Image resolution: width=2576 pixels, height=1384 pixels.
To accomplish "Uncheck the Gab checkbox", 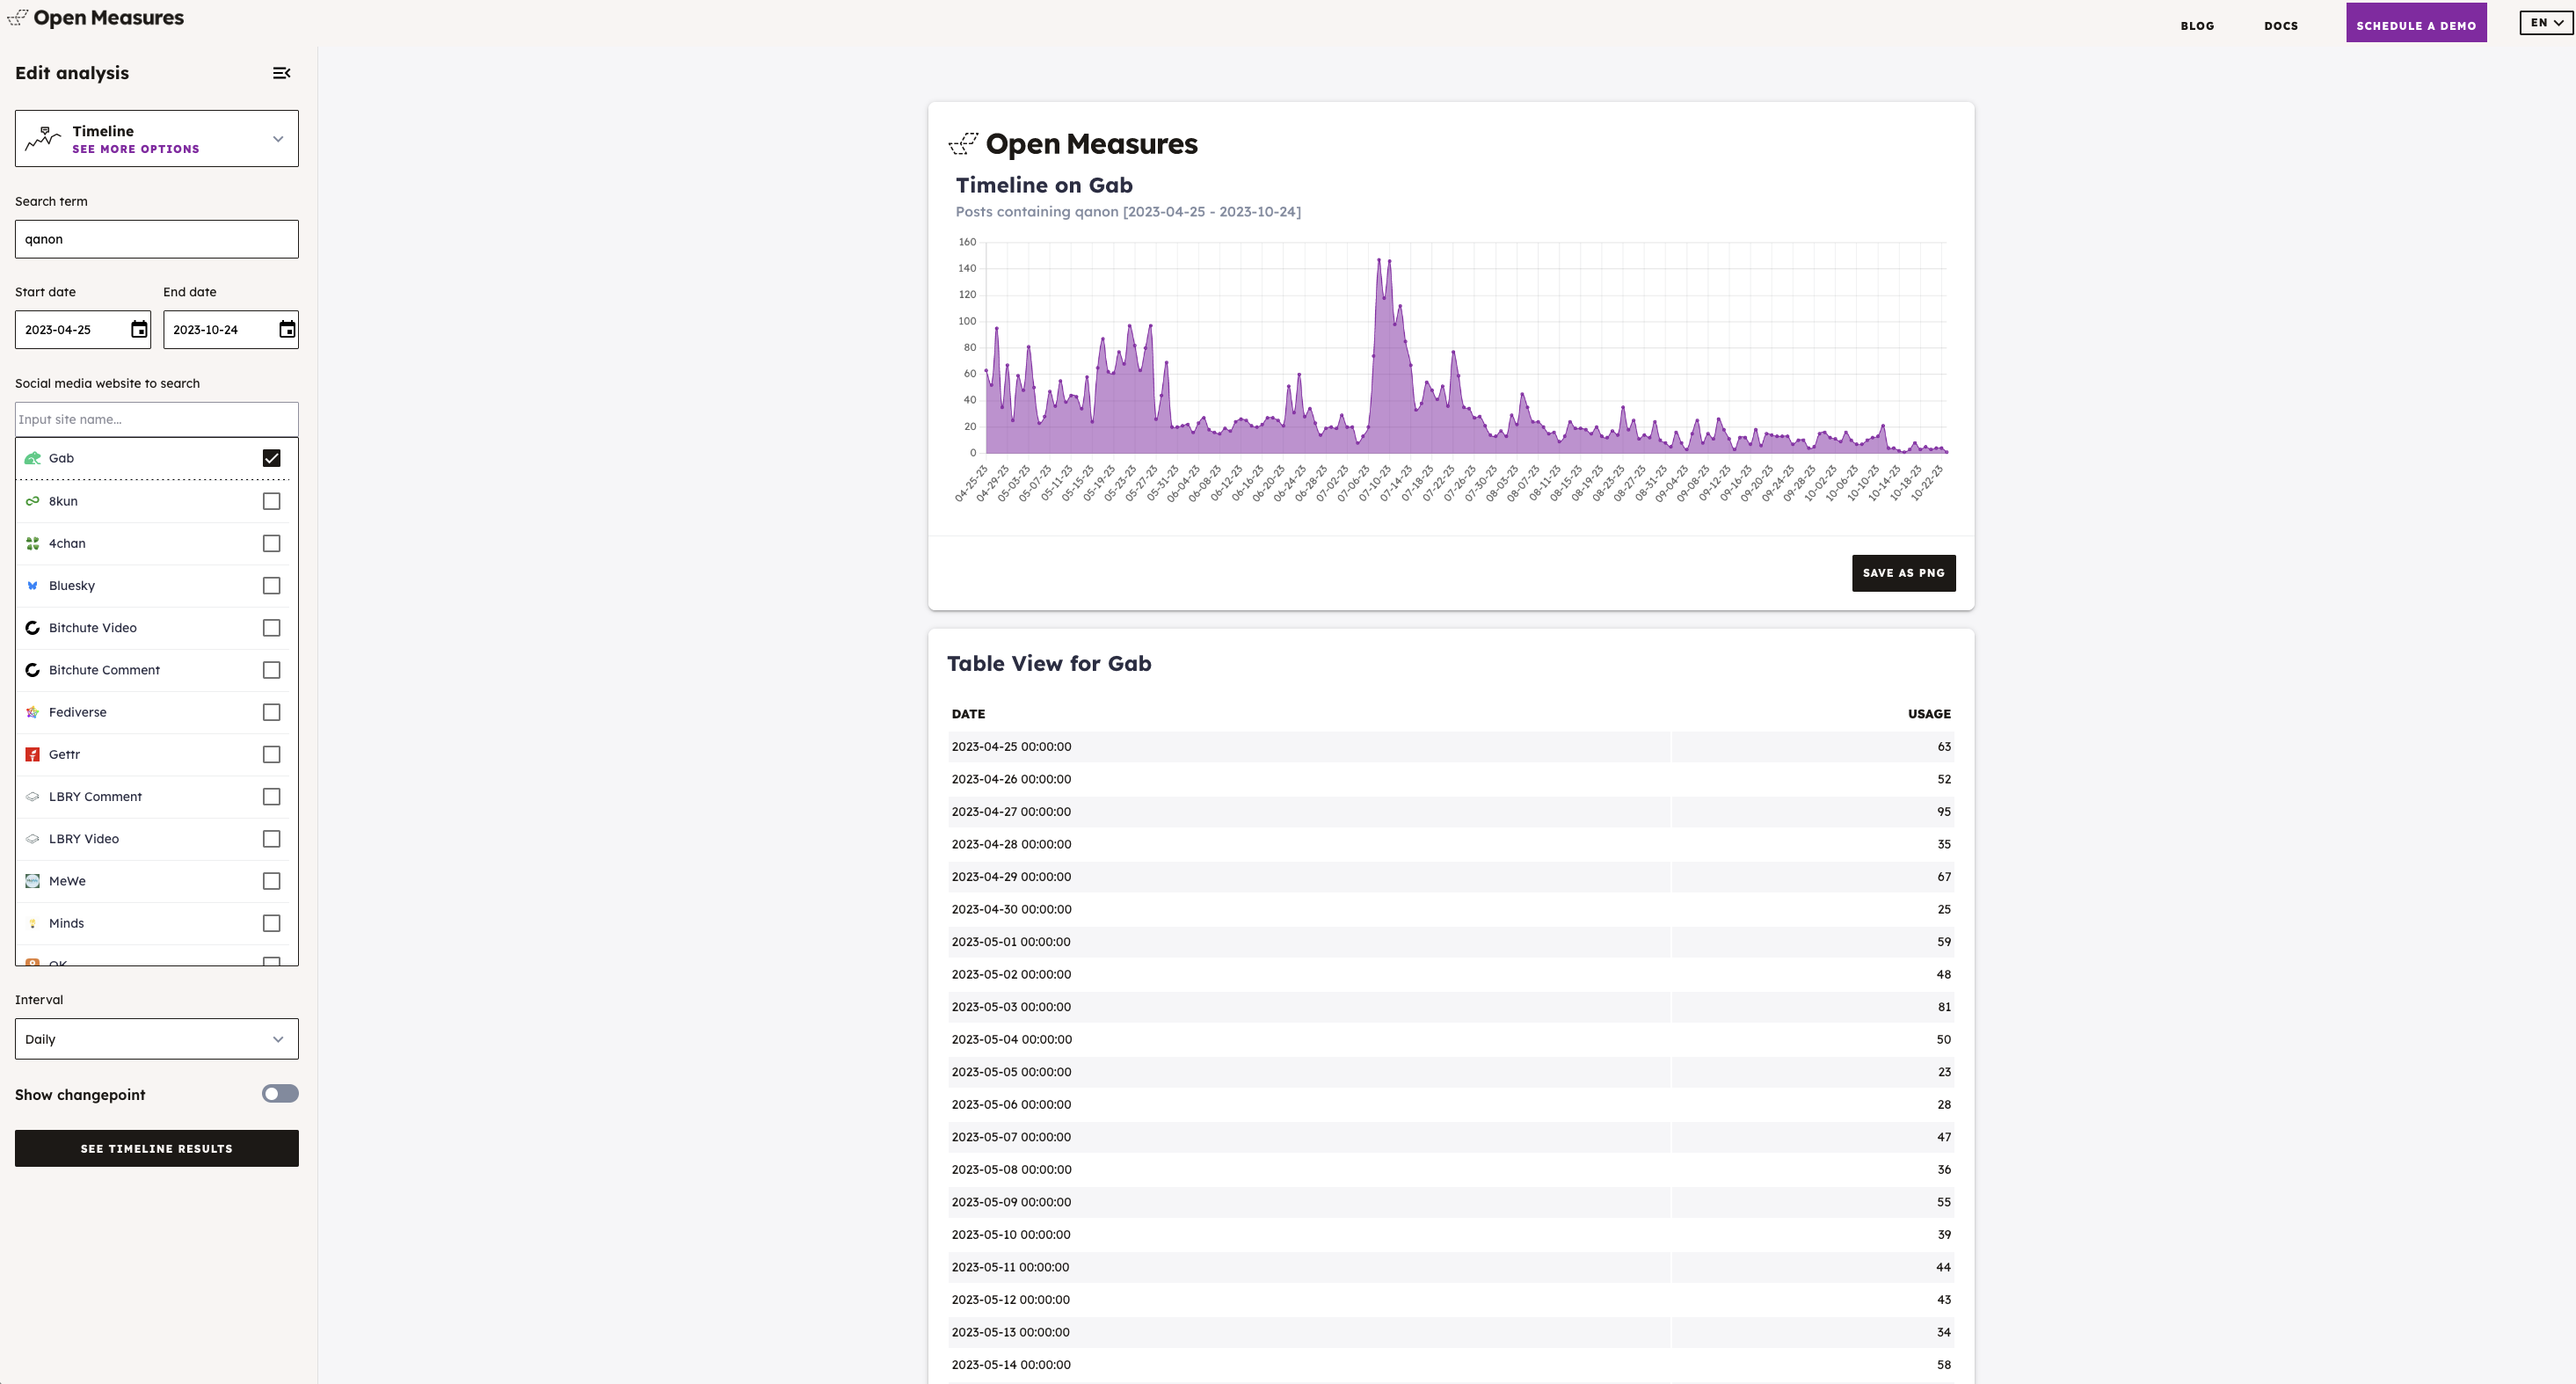I will click(x=271, y=458).
